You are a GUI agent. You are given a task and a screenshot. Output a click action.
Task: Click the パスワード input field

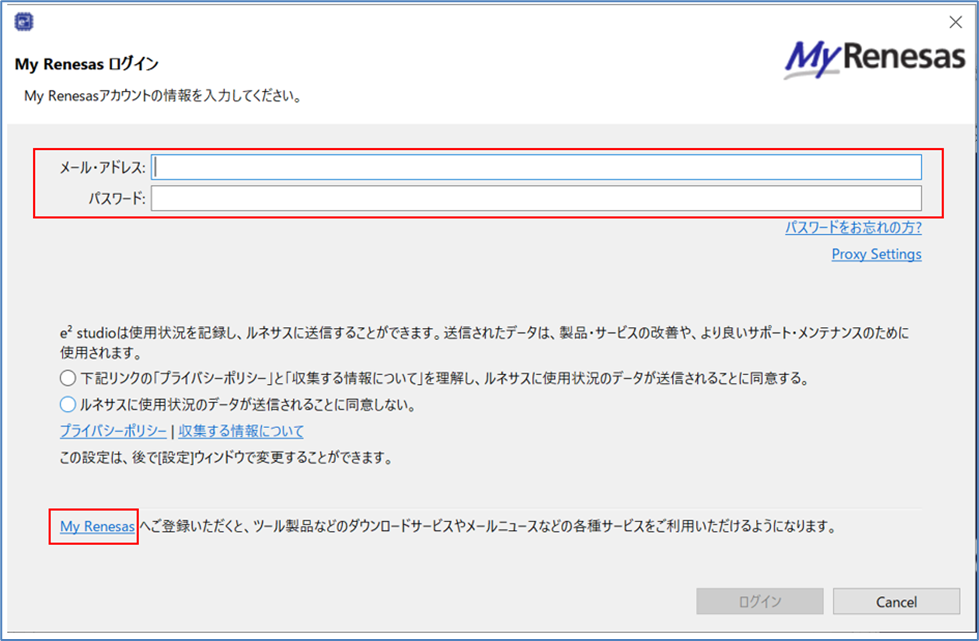[x=536, y=198]
